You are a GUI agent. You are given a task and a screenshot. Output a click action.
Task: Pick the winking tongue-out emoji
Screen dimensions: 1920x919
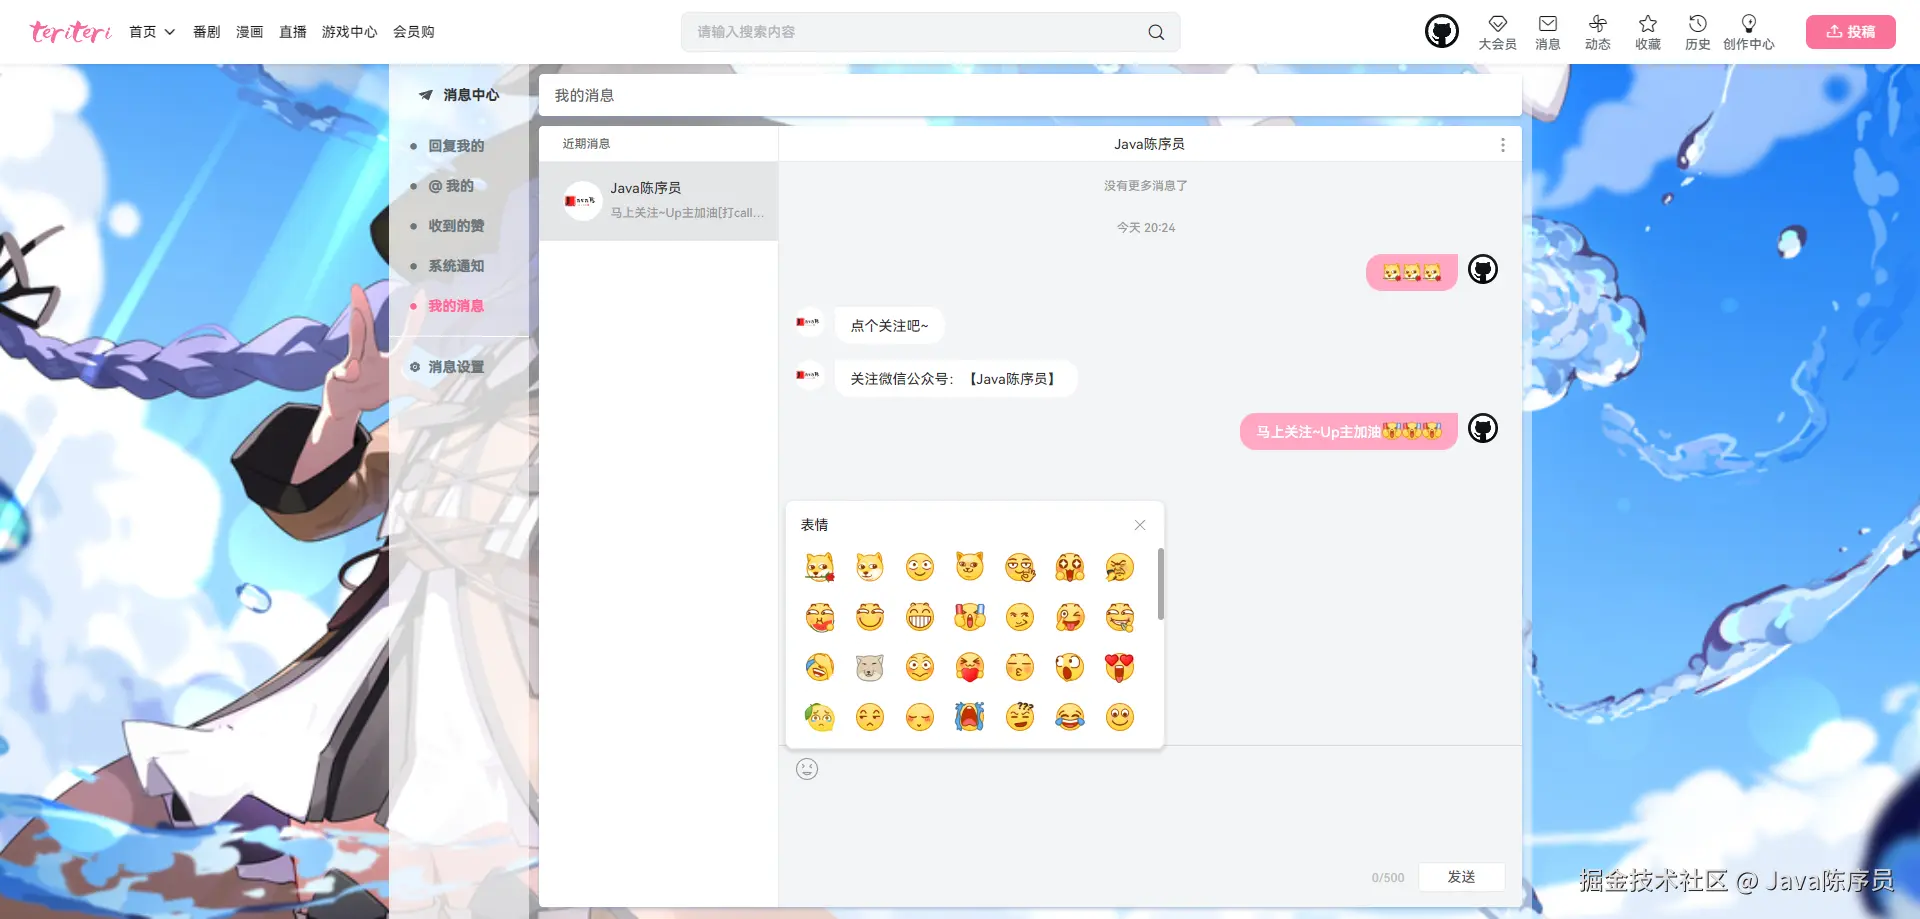[x=1070, y=617]
